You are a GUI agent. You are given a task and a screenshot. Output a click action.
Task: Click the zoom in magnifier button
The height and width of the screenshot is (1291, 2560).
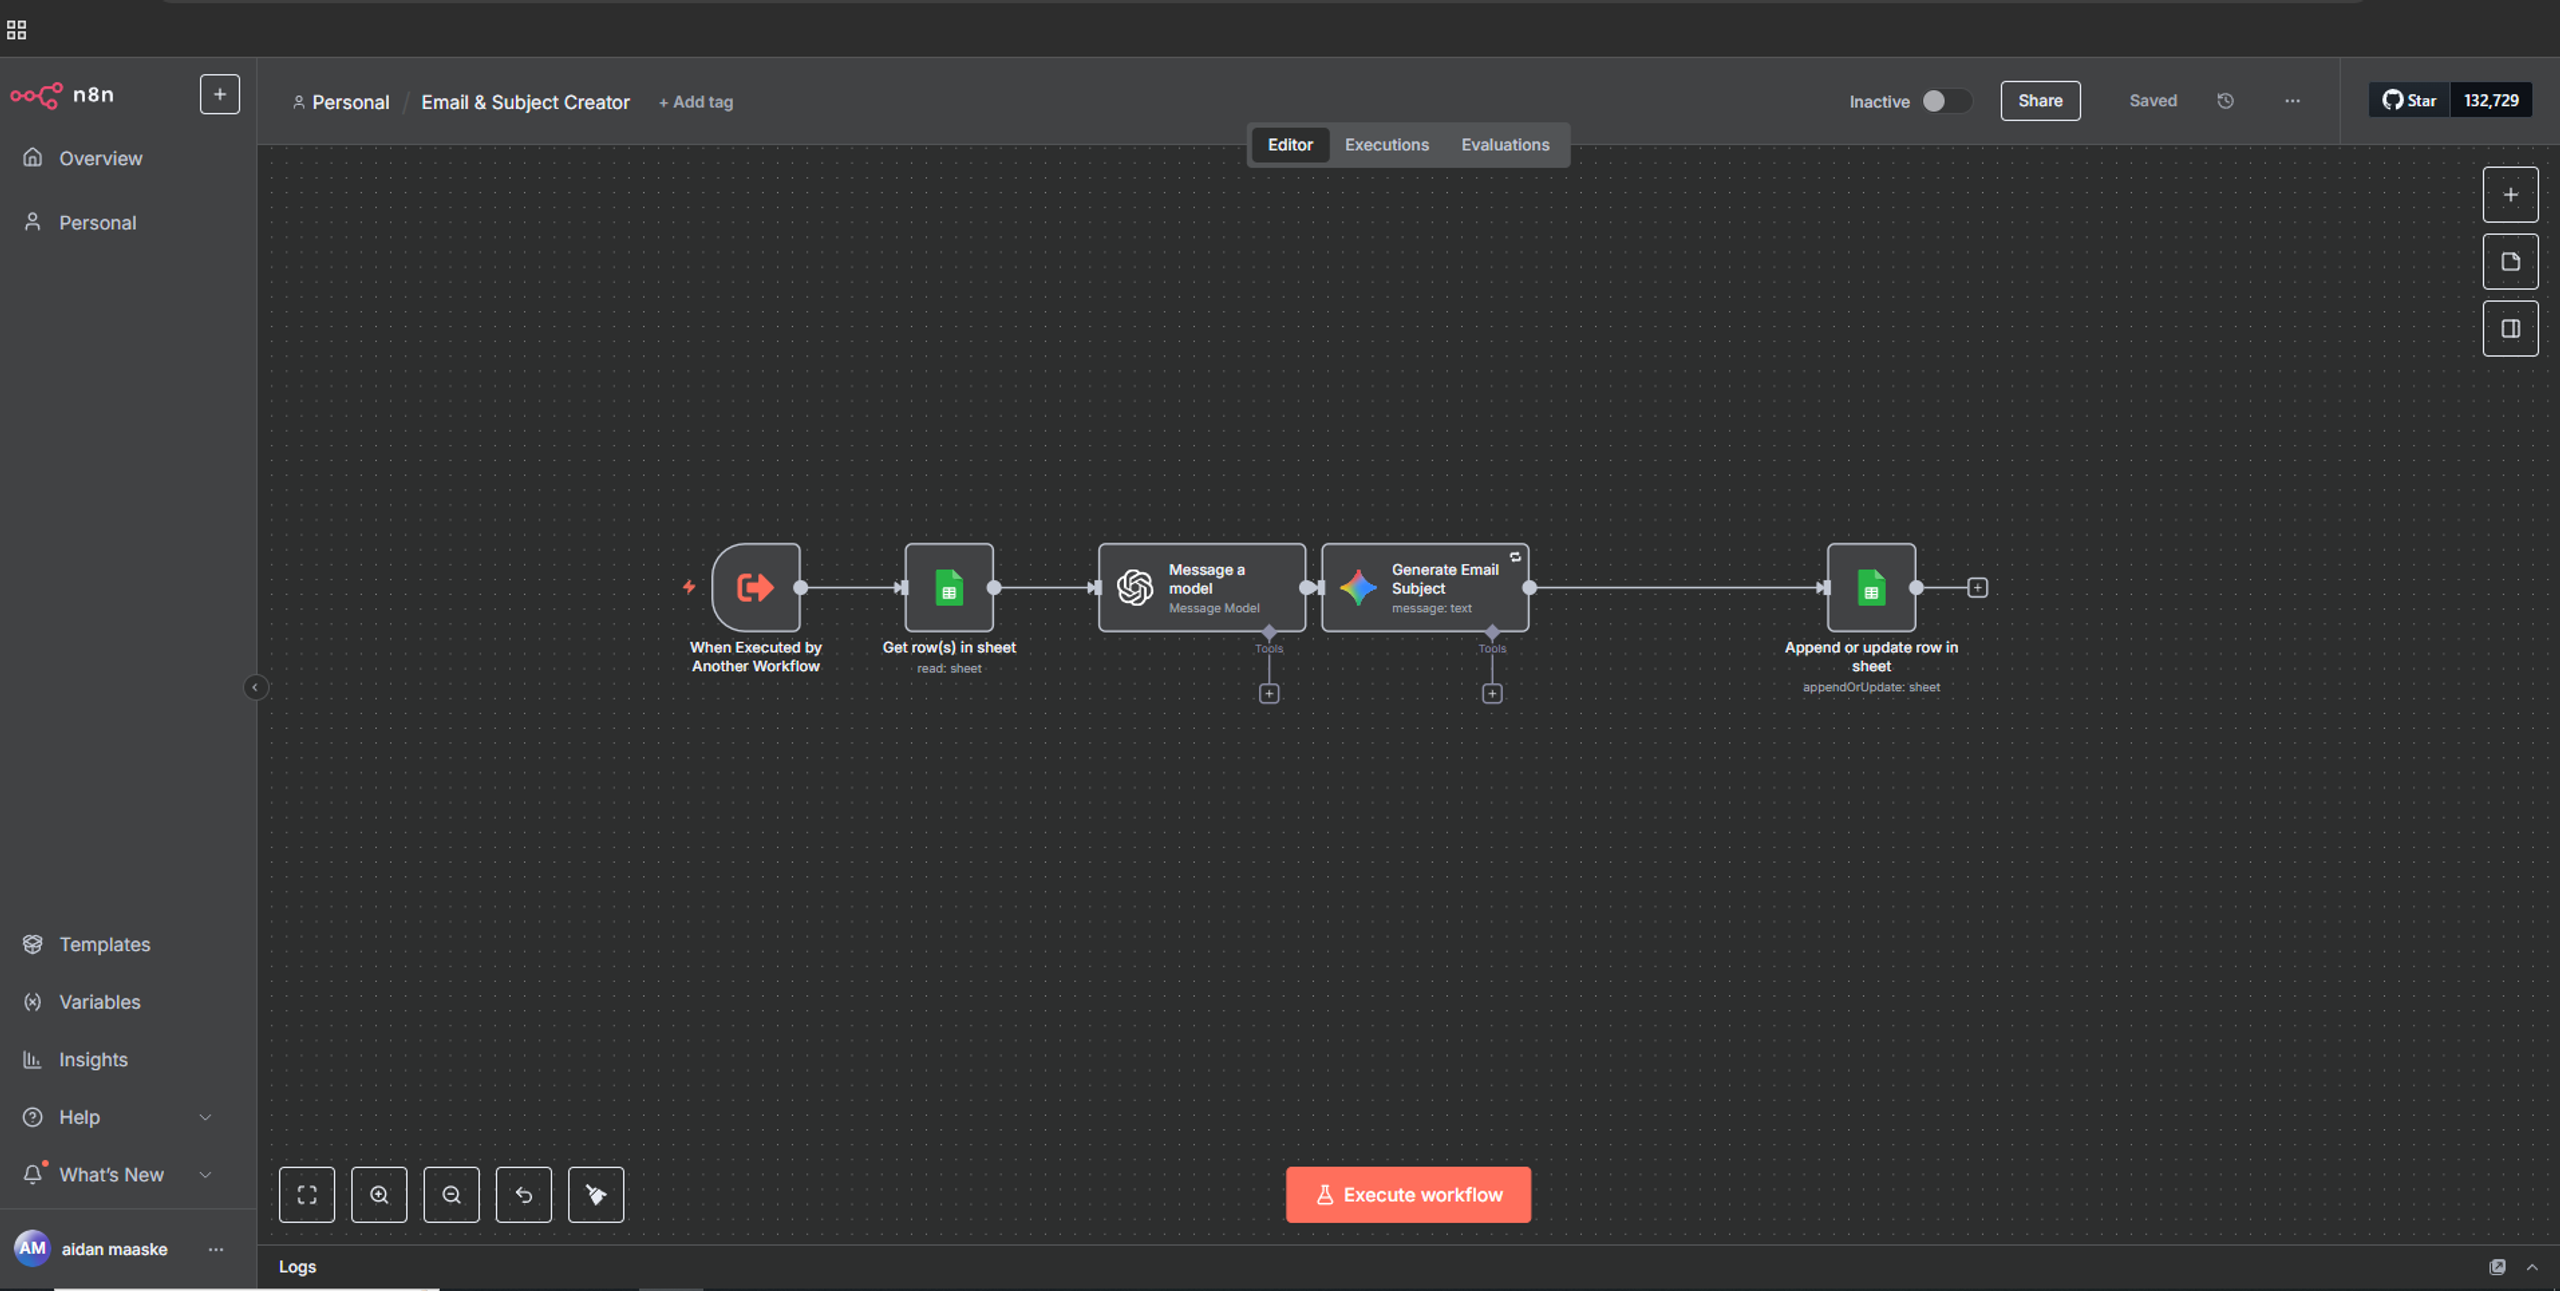379,1195
